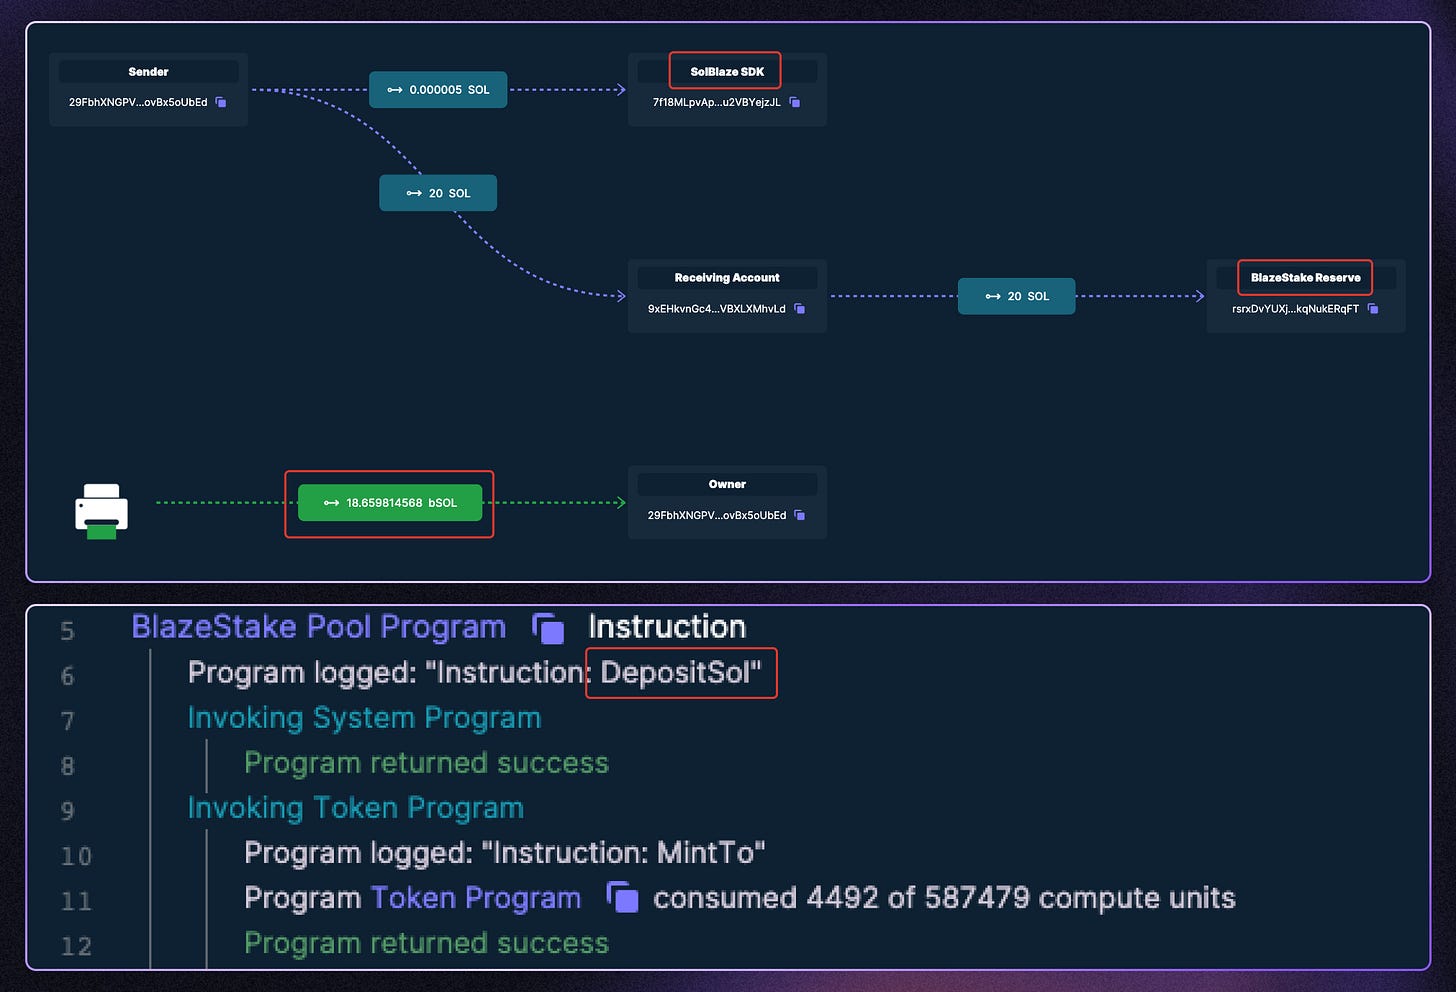This screenshot has height=992, width=1456.
Task: Click the Invoking System Program line
Action: [x=364, y=718]
